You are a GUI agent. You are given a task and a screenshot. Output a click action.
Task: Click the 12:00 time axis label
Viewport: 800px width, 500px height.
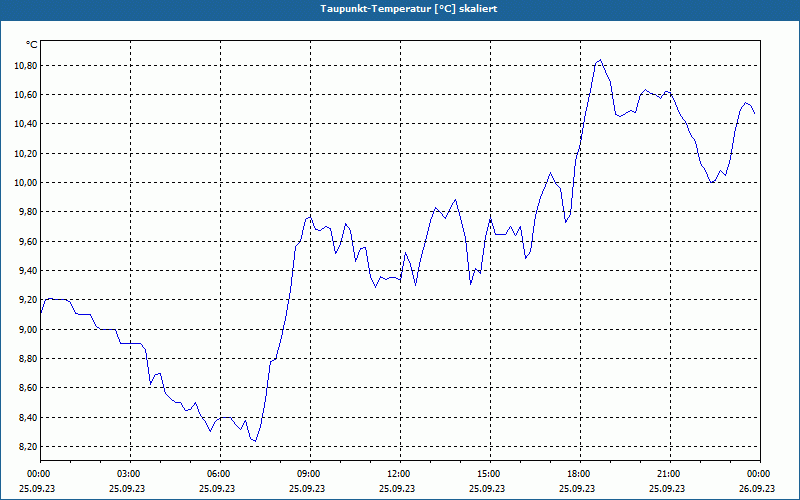pos(400,474)
